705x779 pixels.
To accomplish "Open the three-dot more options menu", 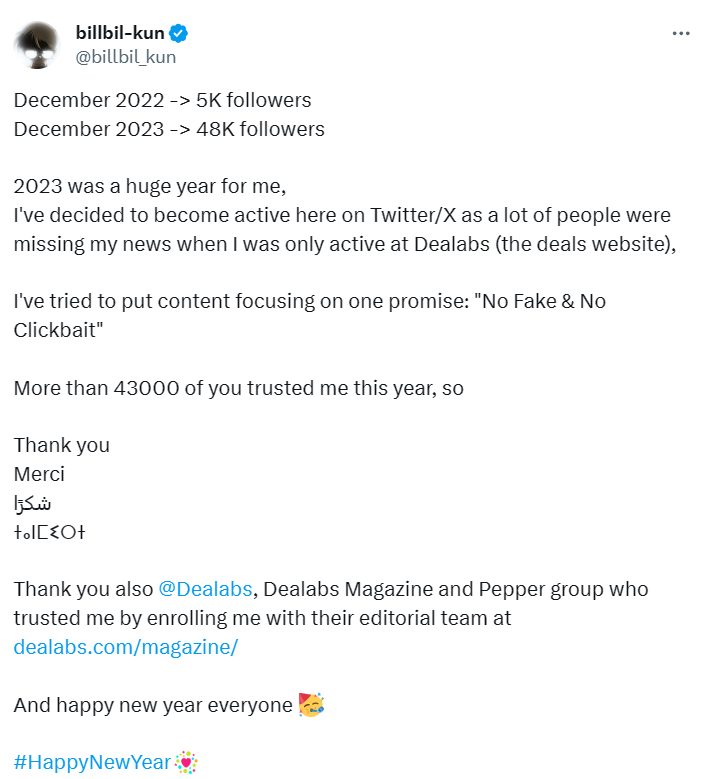I will click(681, 33).
